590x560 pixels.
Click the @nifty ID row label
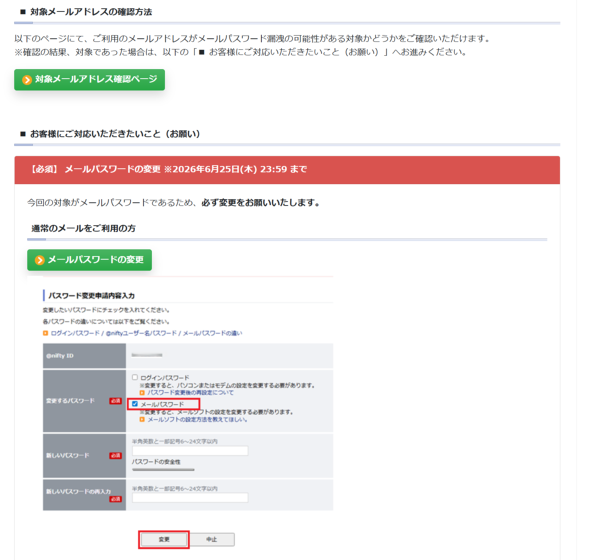[x=60, y=356]
